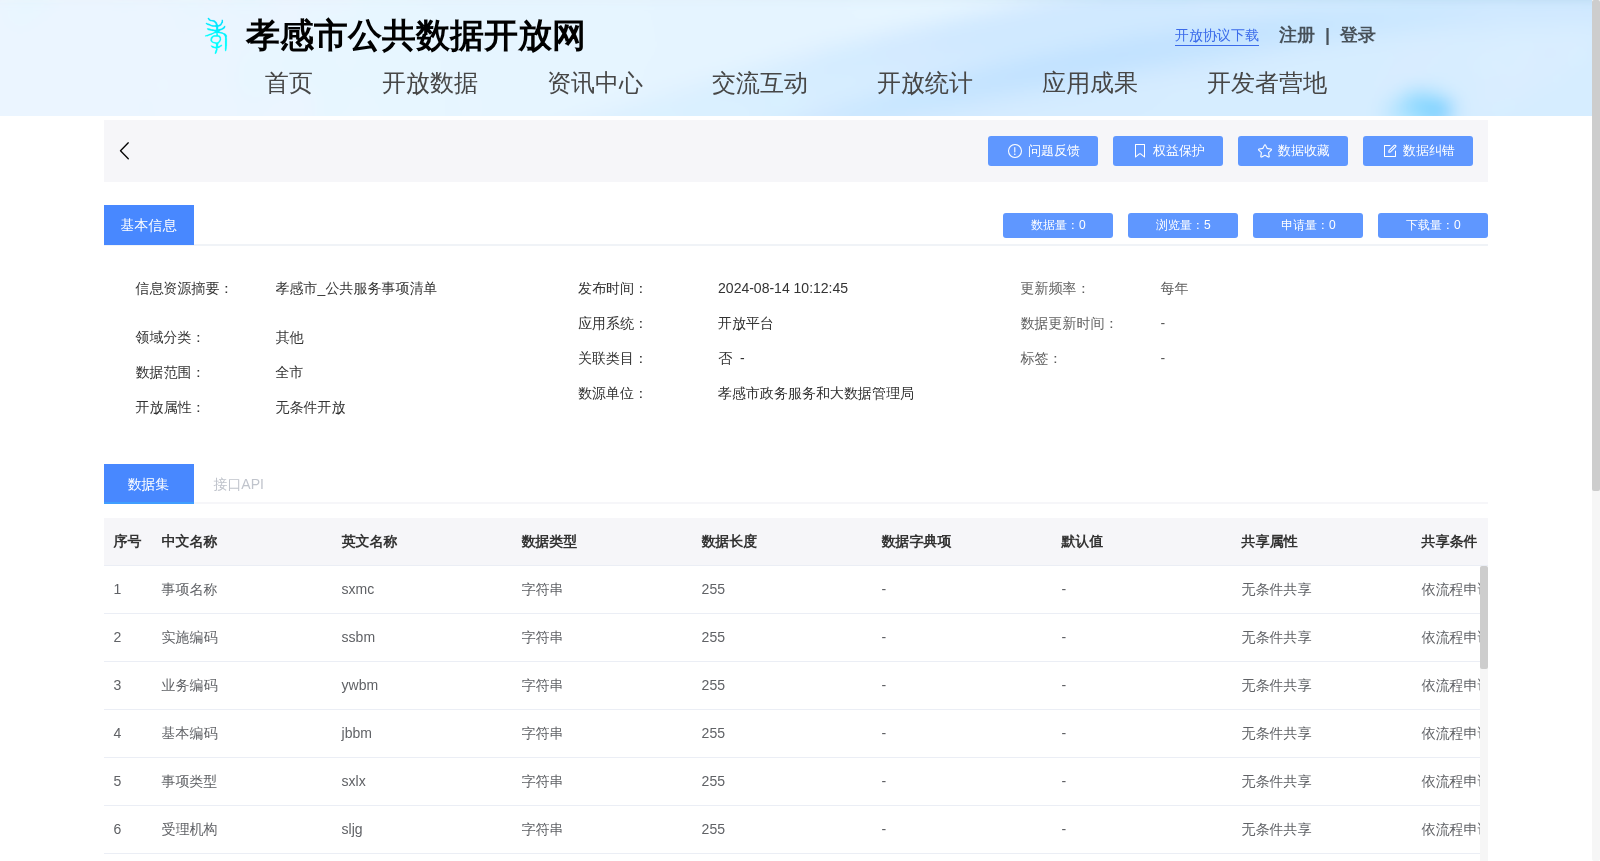Click the jbbm English name cell

coord(356,734)
